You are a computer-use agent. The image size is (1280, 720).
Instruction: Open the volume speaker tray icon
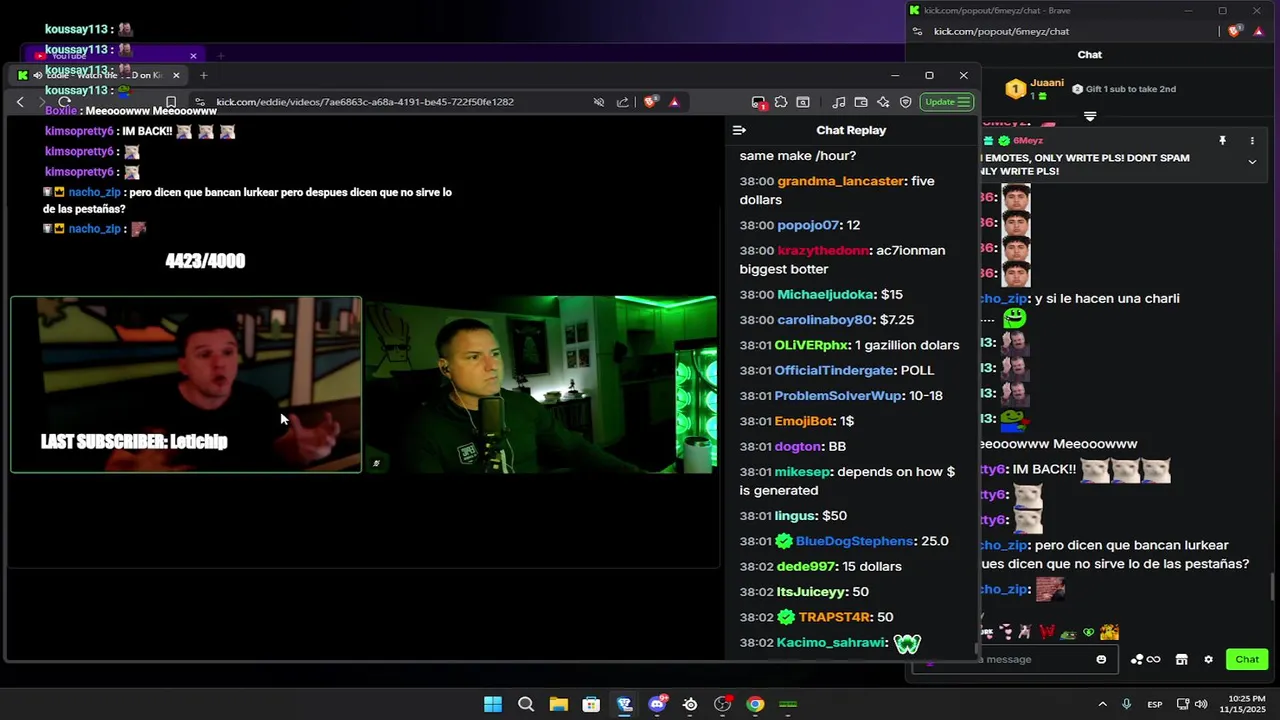(1201, 704)
